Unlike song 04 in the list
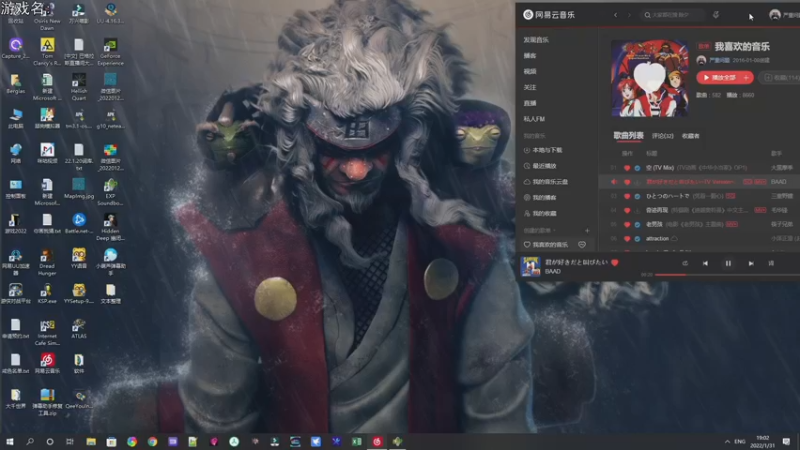Screen dimensions: 800x450 pos(627,210)
